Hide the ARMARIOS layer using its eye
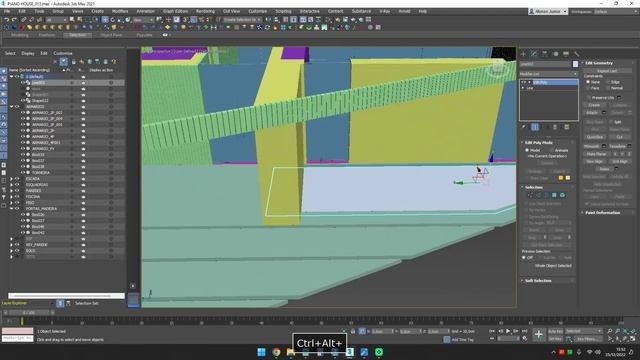640x360 pixels. click(17, 107)
